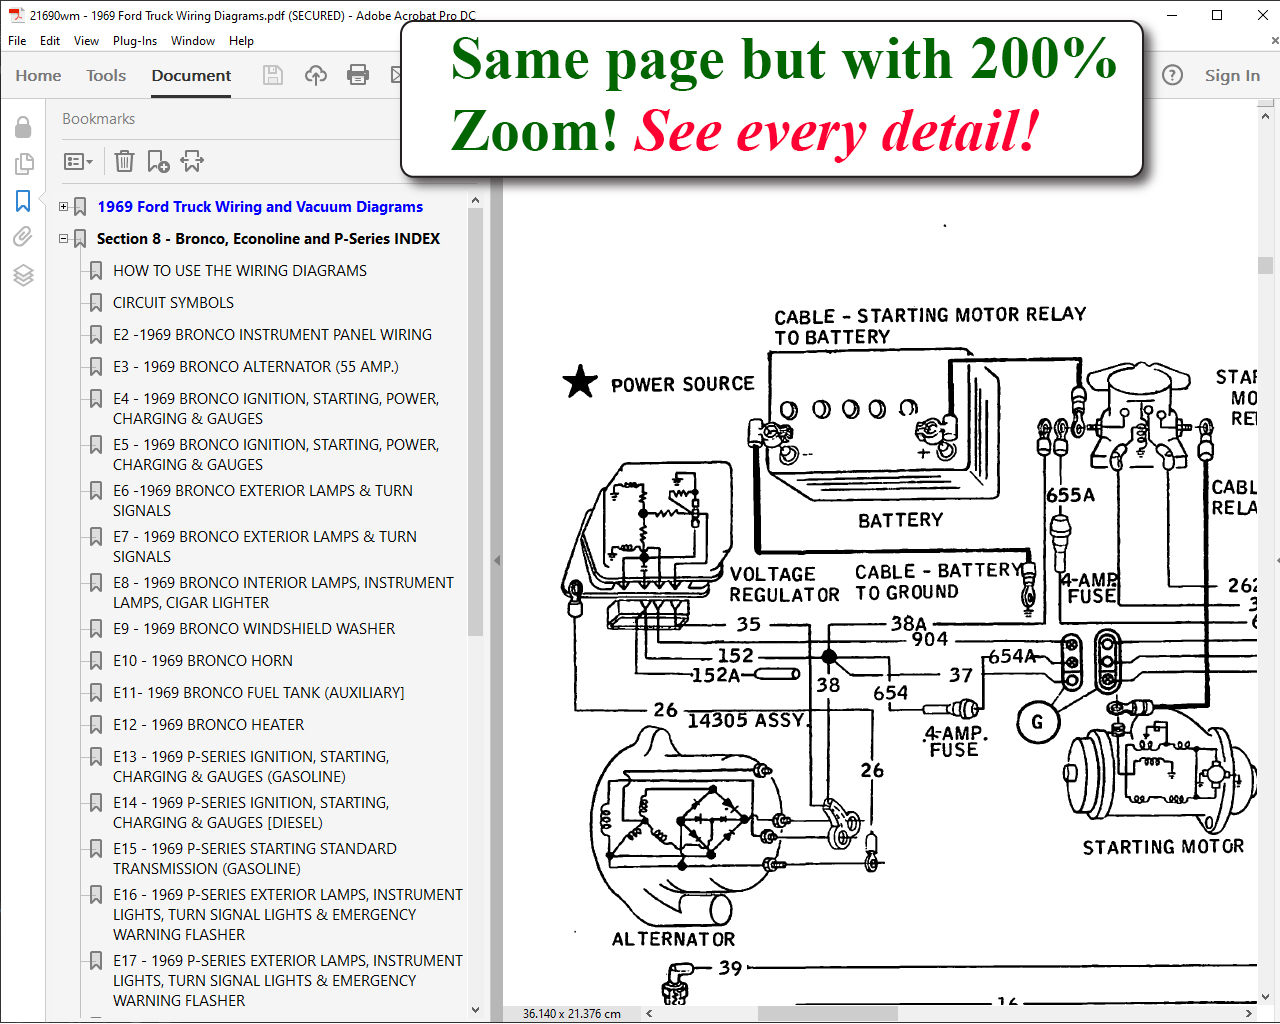Open bookmarks options dropdown menu

pyautogui.click(x=78, y=161)
